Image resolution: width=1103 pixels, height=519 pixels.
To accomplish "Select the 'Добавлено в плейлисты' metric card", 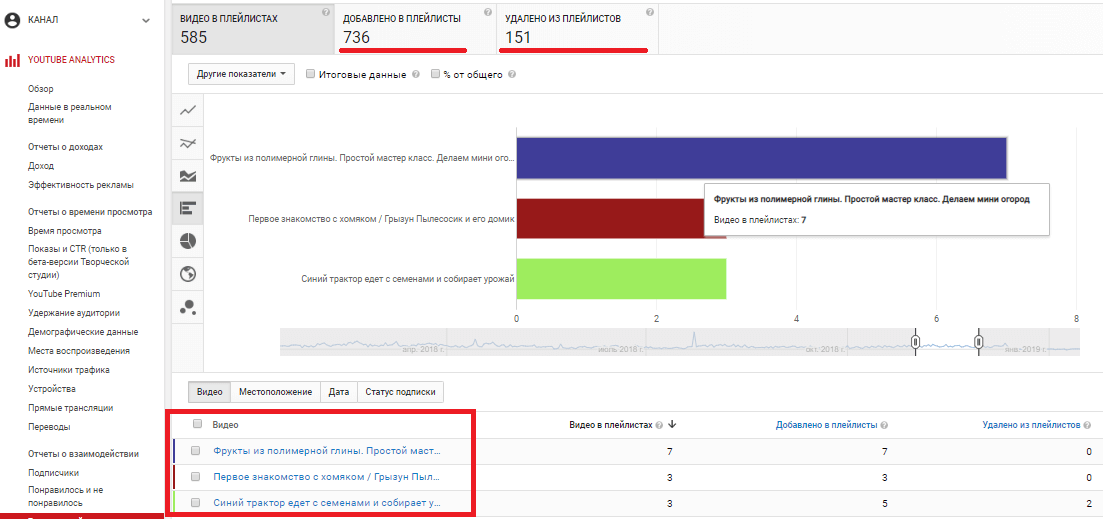I will click(415, 28).
